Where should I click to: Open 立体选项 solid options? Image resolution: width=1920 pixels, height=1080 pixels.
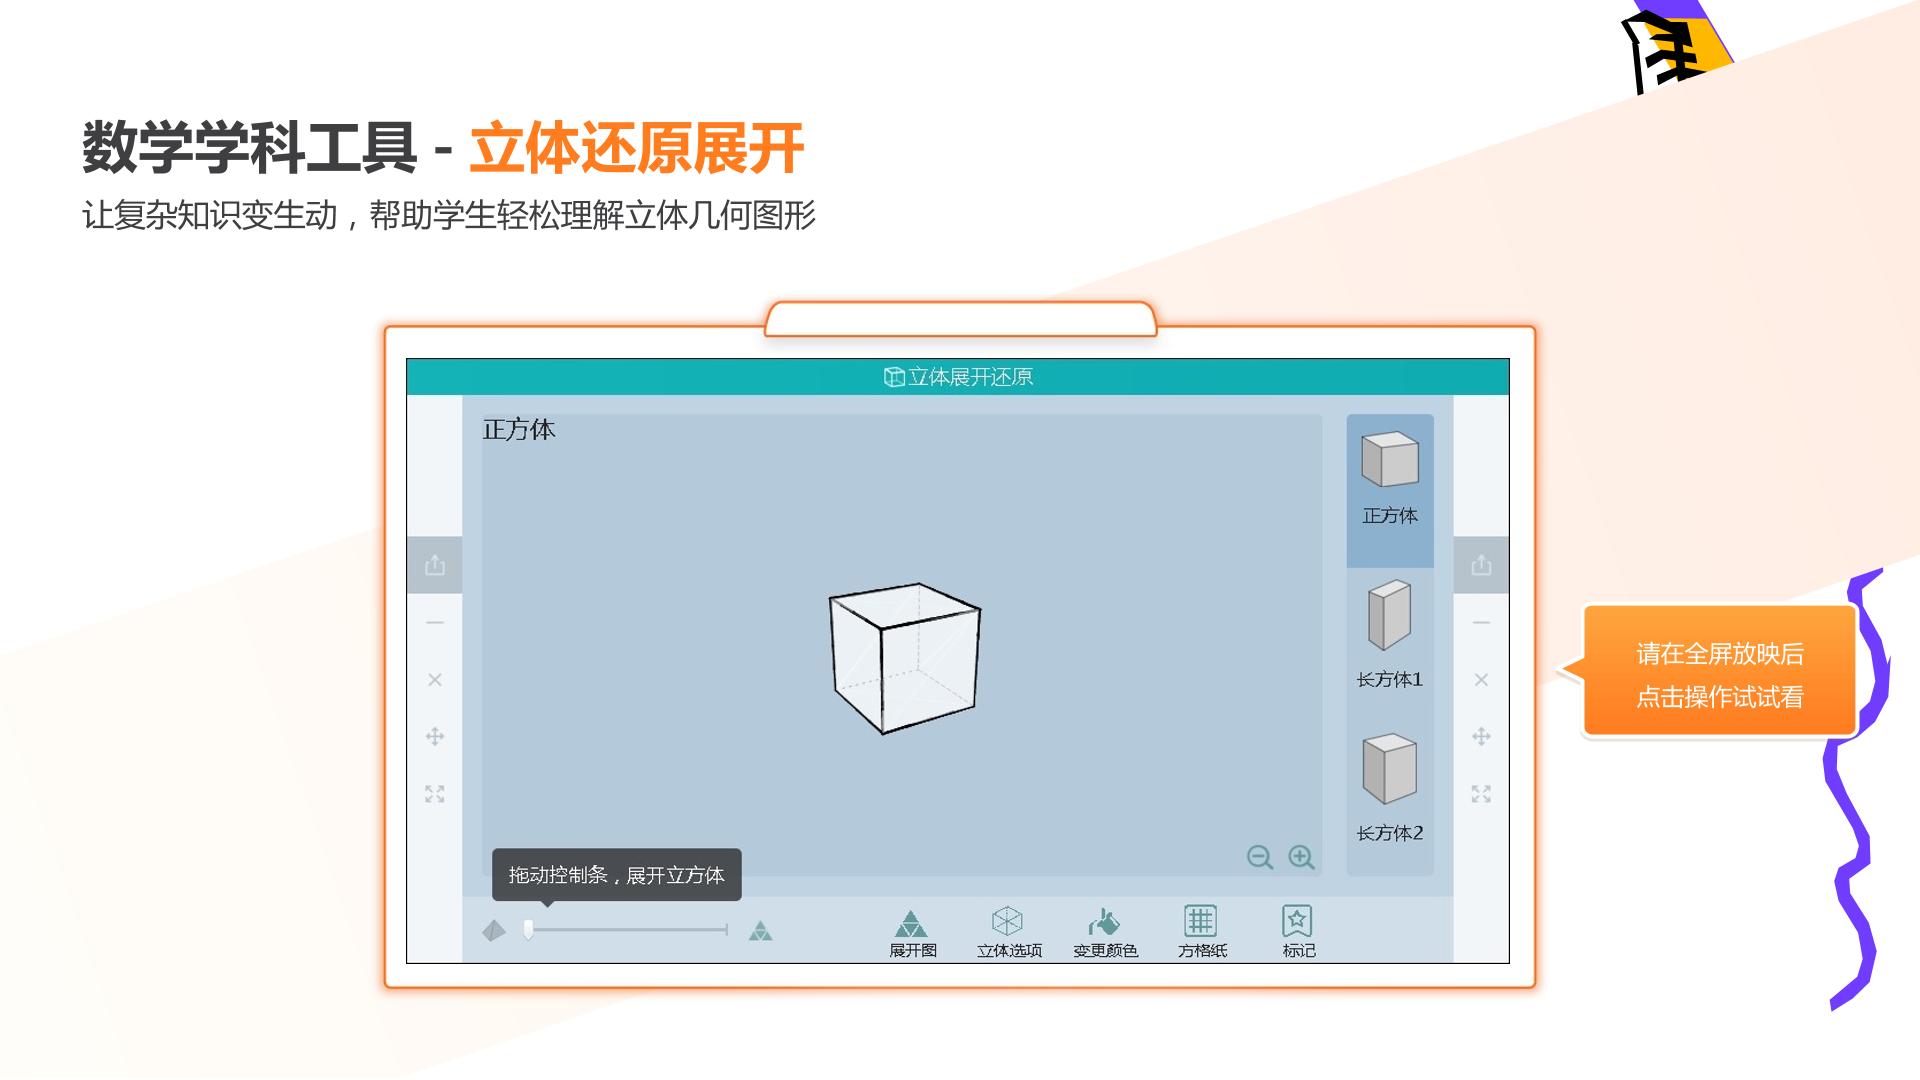(x=1008, y=932)
